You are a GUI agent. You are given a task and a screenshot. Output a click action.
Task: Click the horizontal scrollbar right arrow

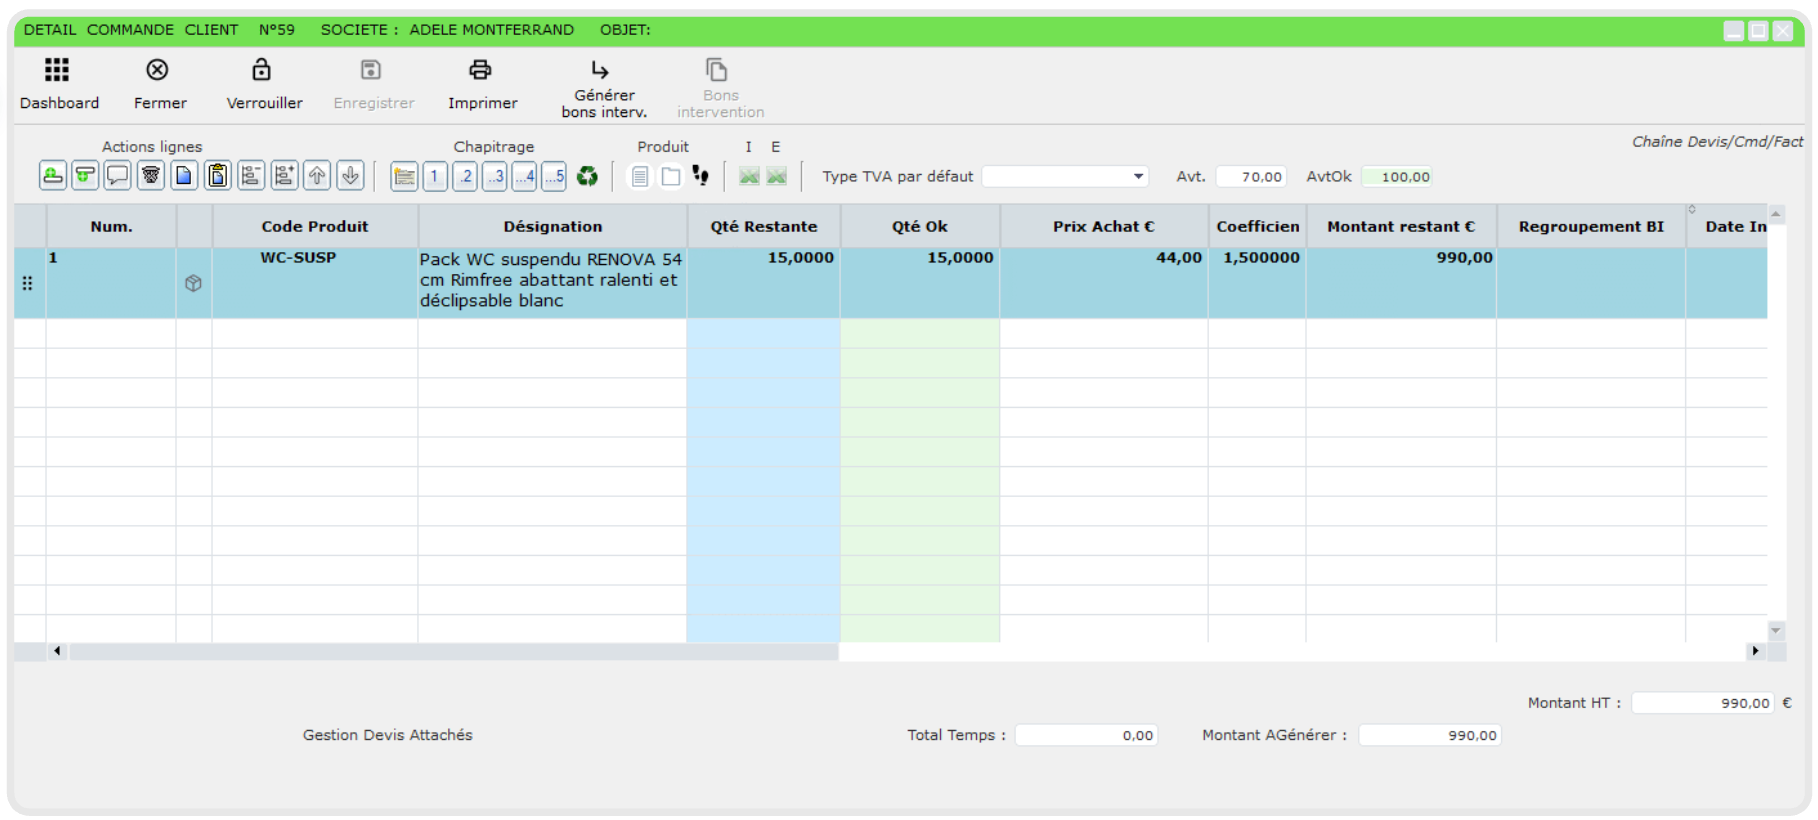[x=1755, y=651]
